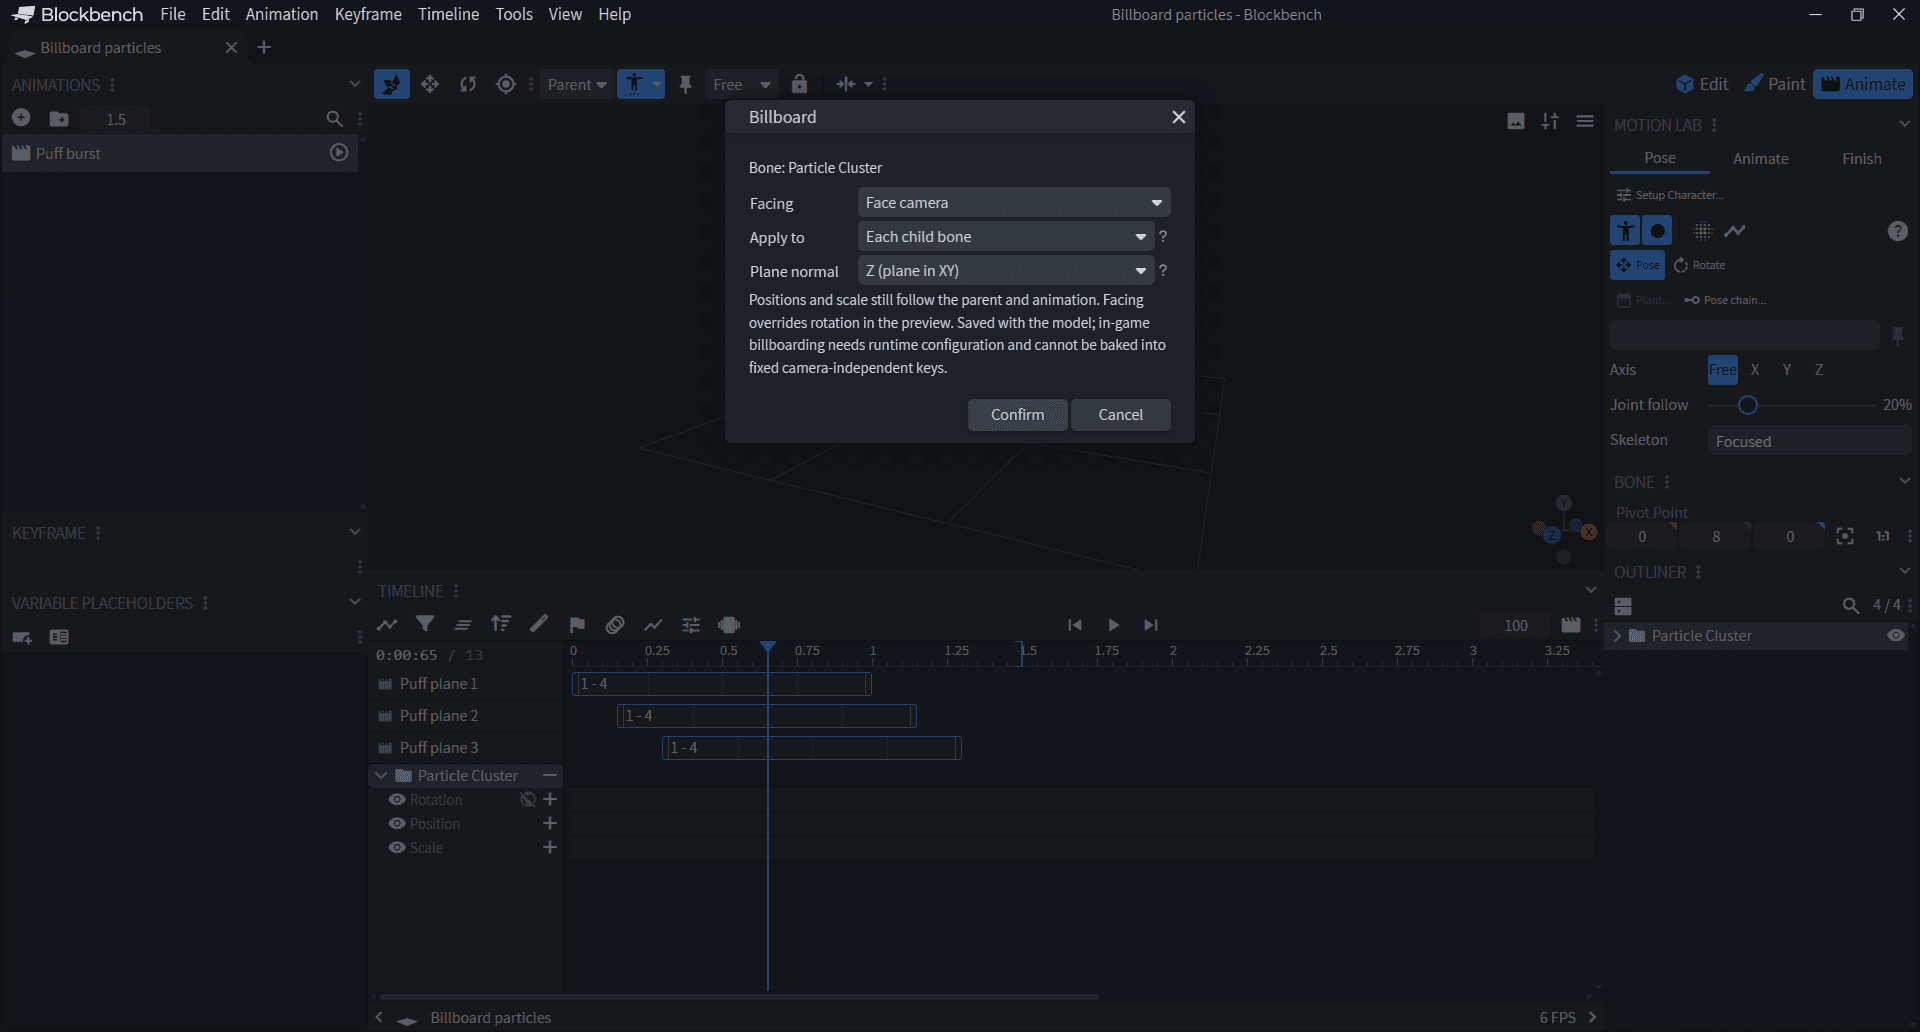Toggle Particle Cluster visibility in outliner
Screen dimensions: 1920x1032
(1896, 636)
